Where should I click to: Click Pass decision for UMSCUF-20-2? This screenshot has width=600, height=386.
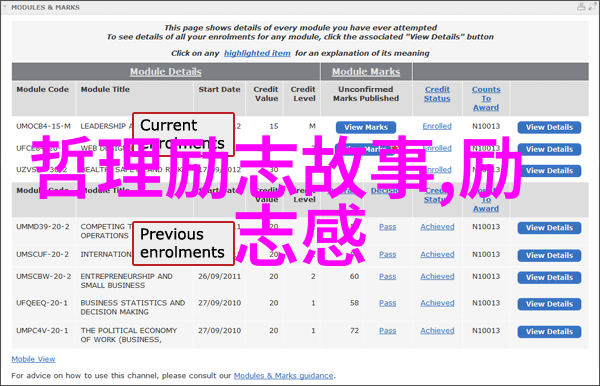pos(388,254)
